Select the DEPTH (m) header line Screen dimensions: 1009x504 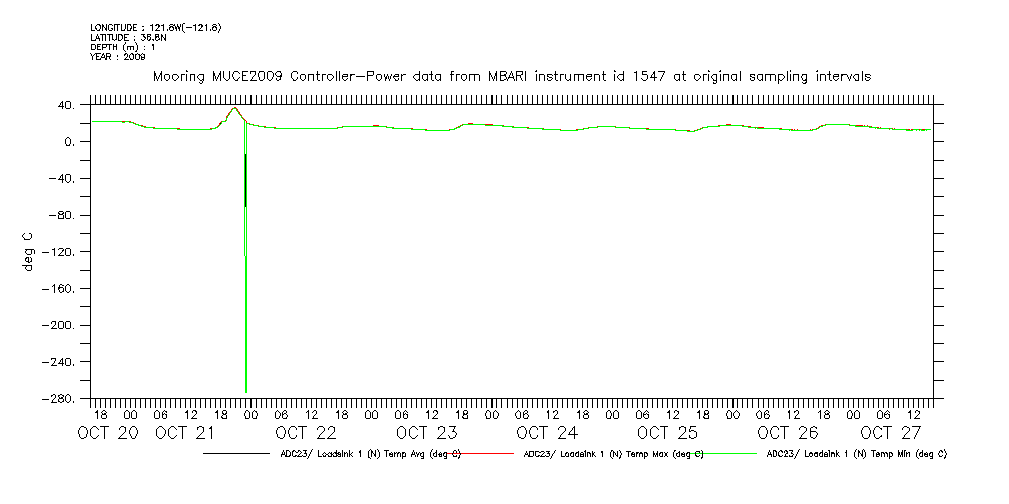[x=122, y=47]
